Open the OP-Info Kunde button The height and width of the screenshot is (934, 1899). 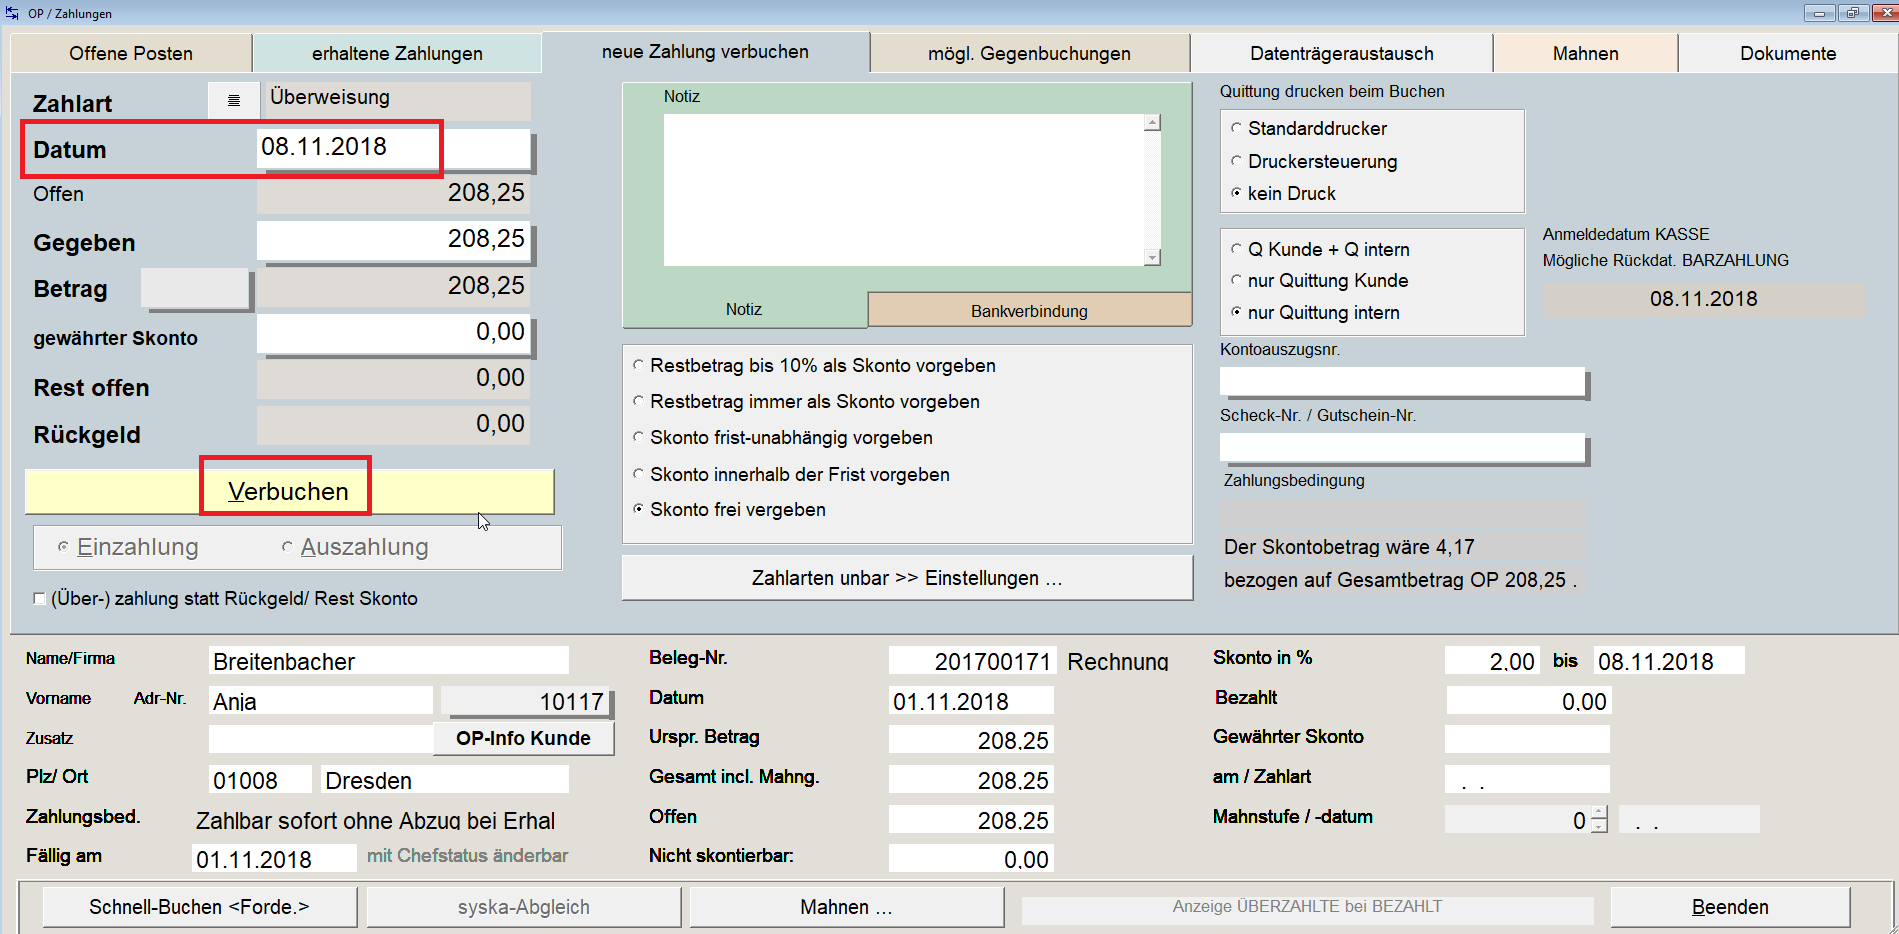click(523, 739)
